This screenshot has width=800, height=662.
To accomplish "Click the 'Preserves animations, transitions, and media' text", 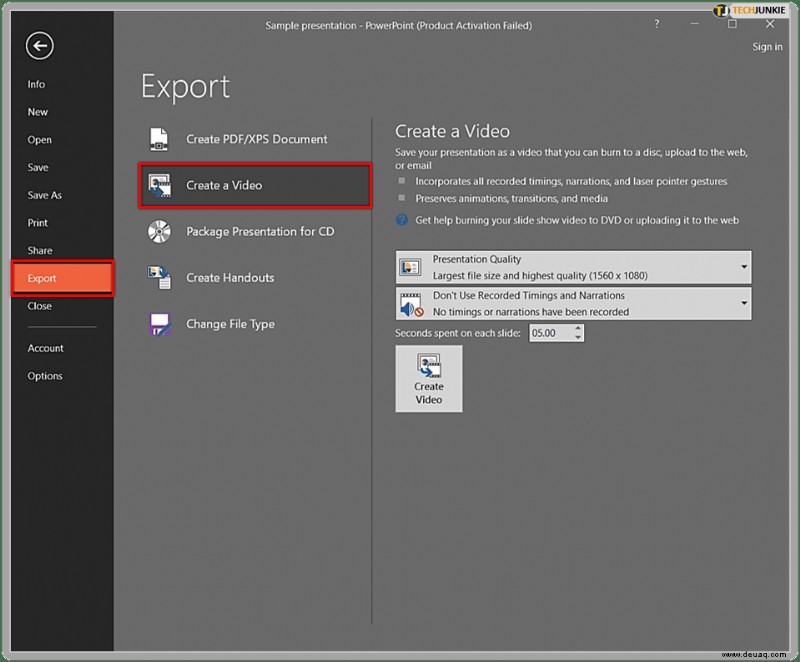I will (511, 198).
